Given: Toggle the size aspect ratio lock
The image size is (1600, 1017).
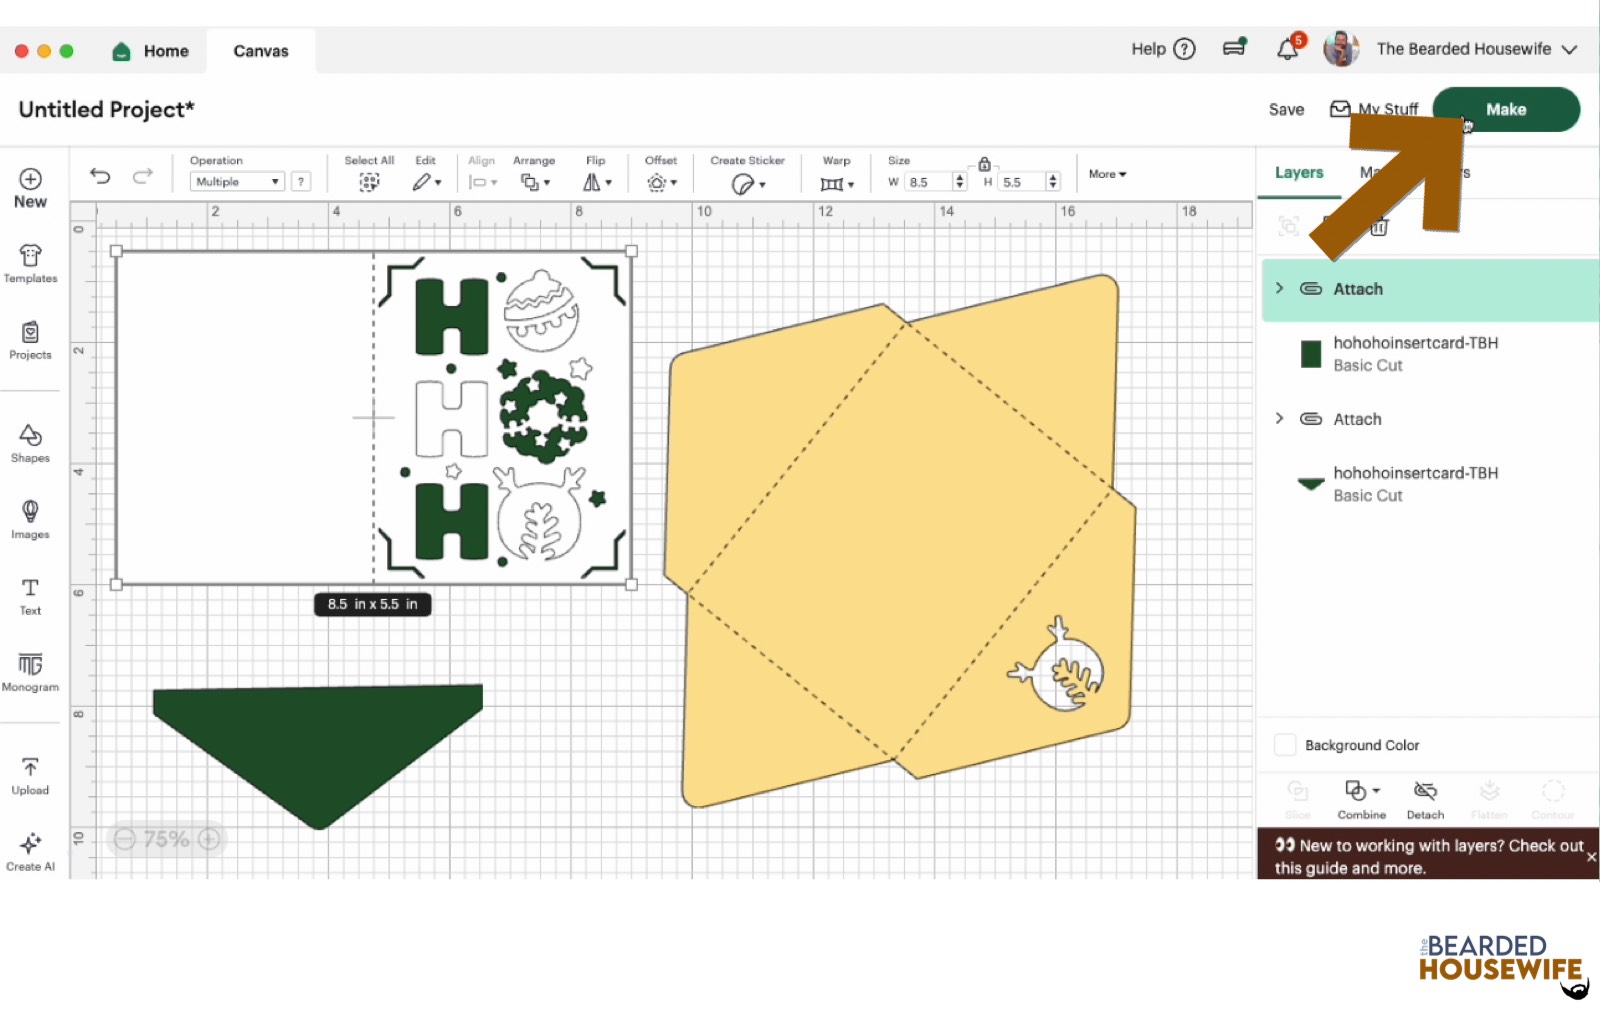Looking at the screenshot, I should click(984, 164).
